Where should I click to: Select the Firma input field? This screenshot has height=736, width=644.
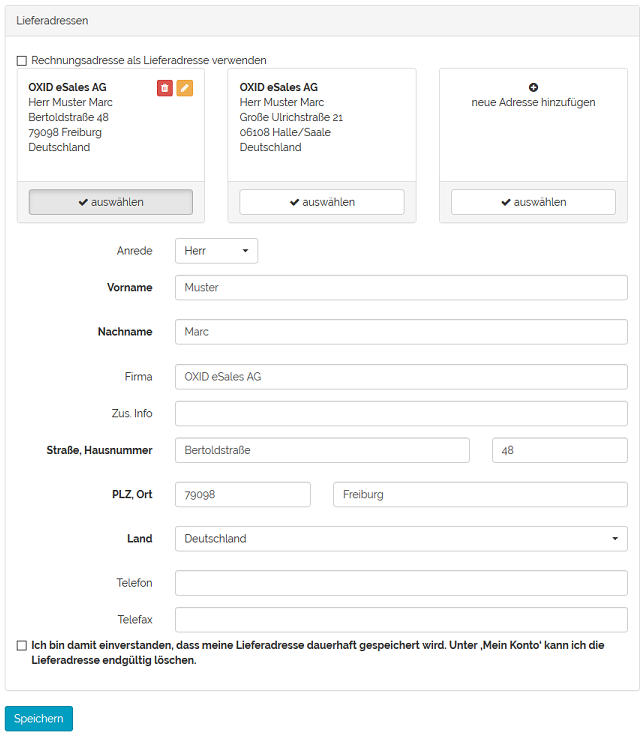coord(401,377)
